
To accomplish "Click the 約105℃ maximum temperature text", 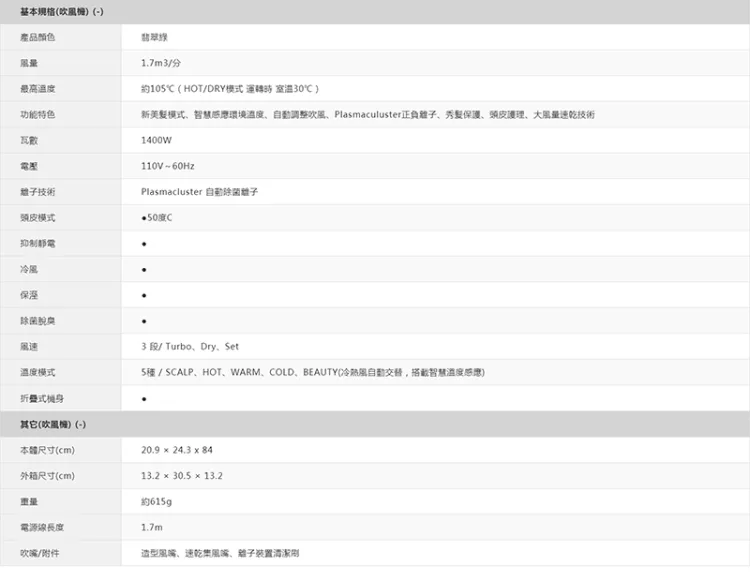I will pos(230,89).
